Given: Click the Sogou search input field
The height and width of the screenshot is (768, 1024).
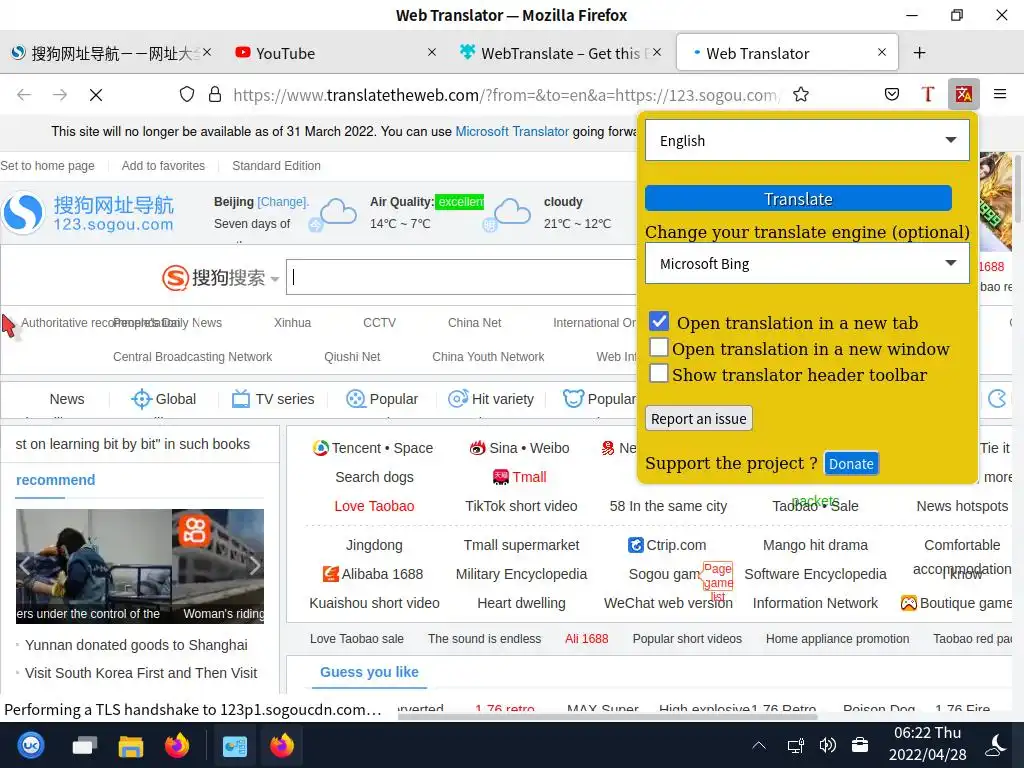Looking at the screenshot, I should coord(461,277).
